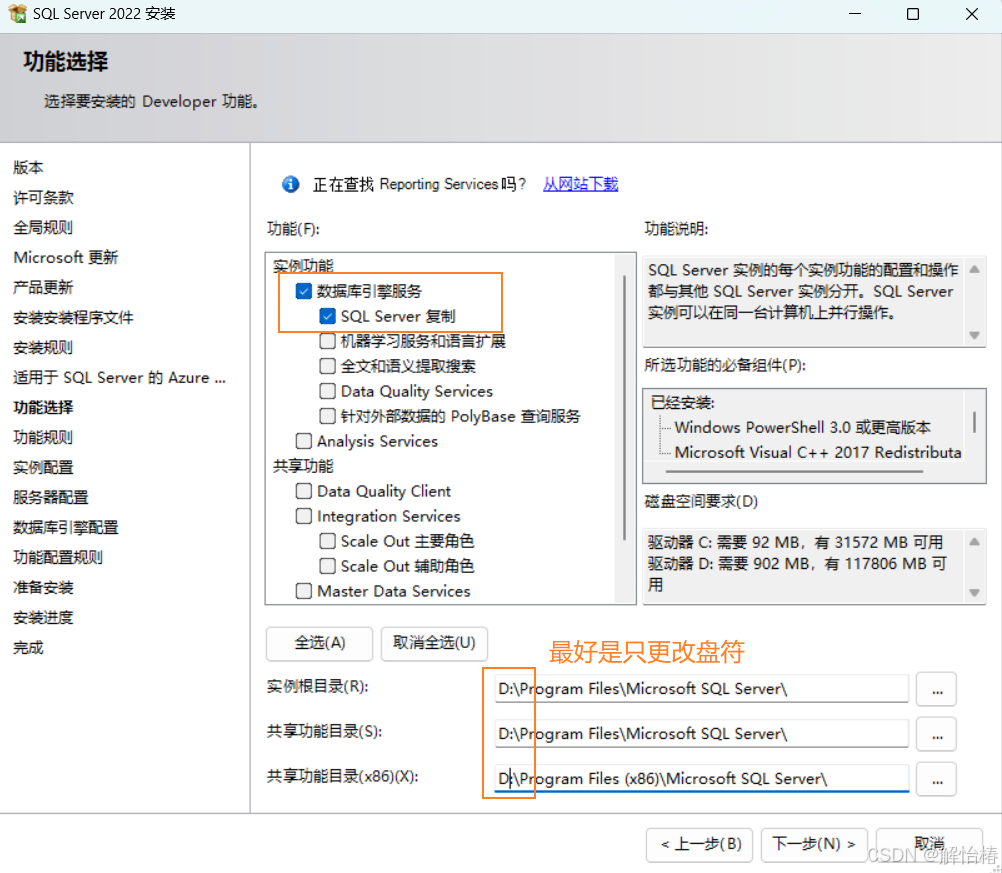Select 产品更新 step in the sidebar
The height and width of the screenshot is (873, 1002).
[x=43, y=288]
